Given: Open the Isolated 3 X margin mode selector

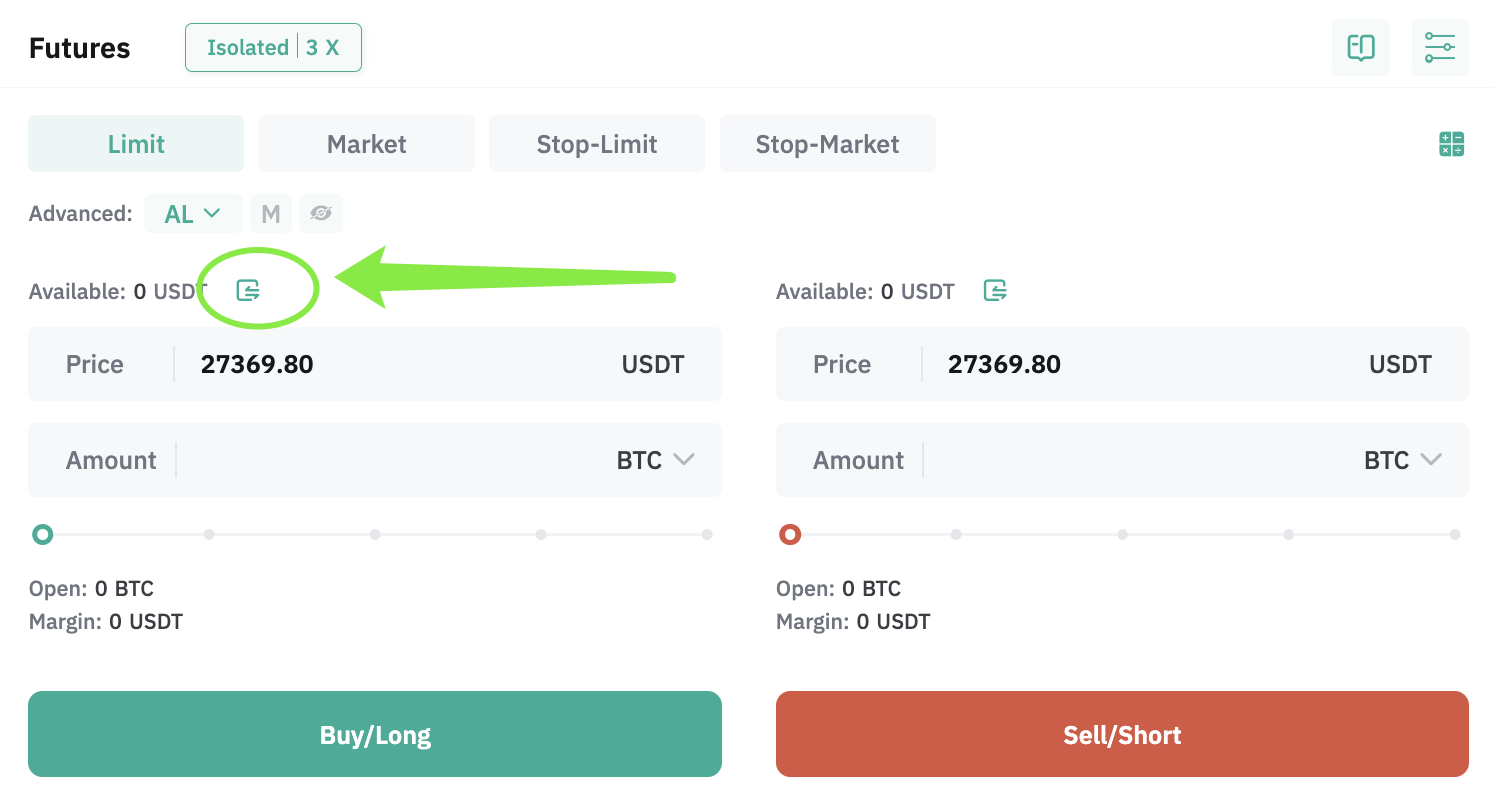Looking at the screenshot, I should tap(273, 47).
